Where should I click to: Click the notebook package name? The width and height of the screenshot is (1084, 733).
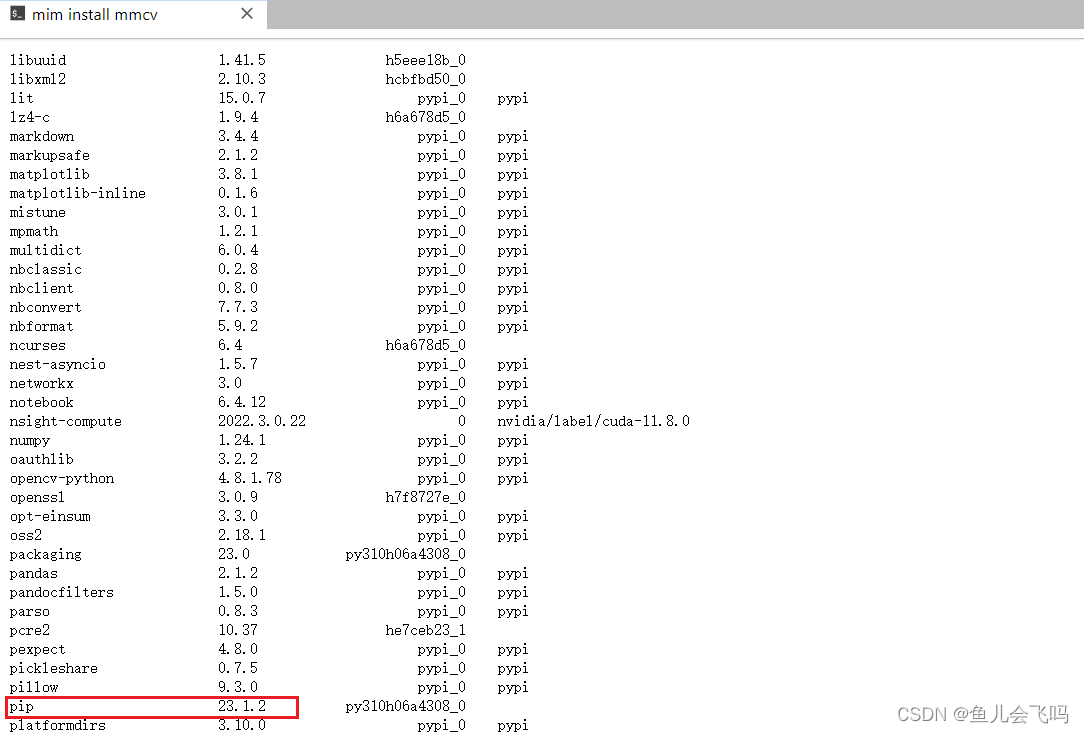(41, 402)
